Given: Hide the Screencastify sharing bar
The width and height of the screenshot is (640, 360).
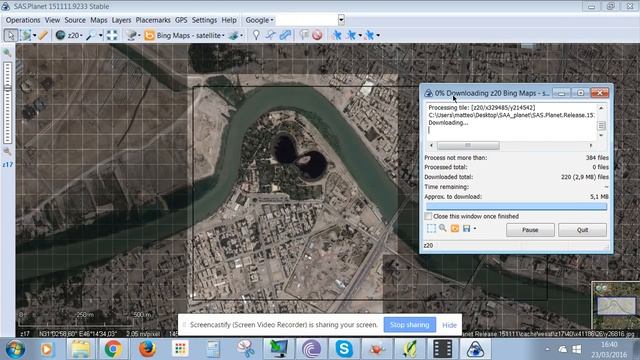Looking at the screenshot, I should click(x=449, y=325).
